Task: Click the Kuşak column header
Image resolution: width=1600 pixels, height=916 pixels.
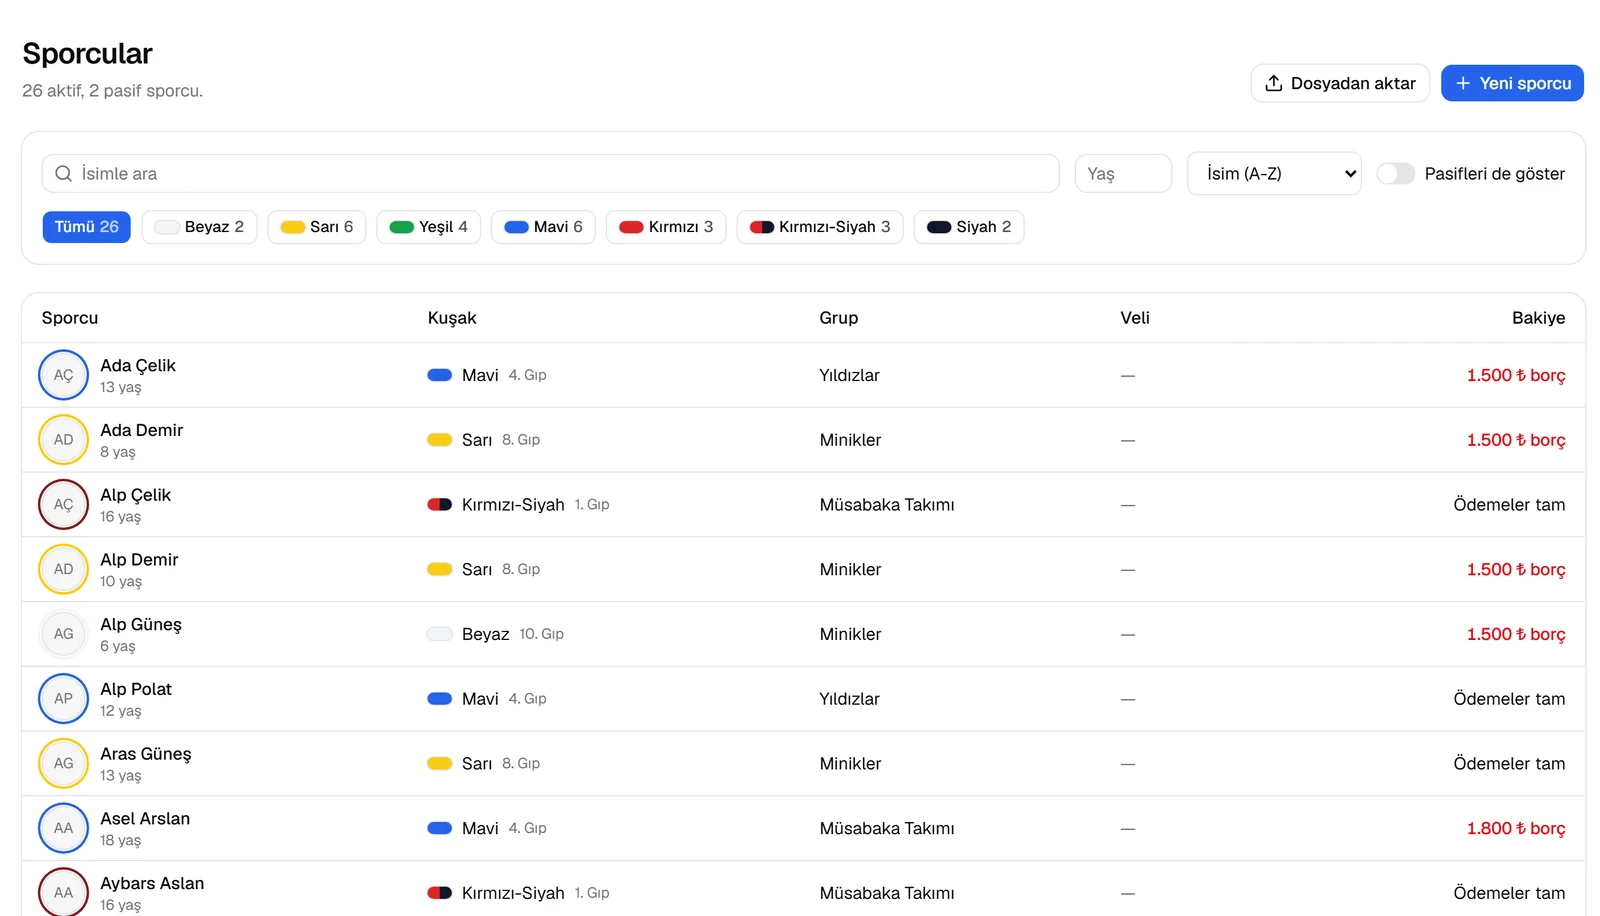Action: click(452, 318)
